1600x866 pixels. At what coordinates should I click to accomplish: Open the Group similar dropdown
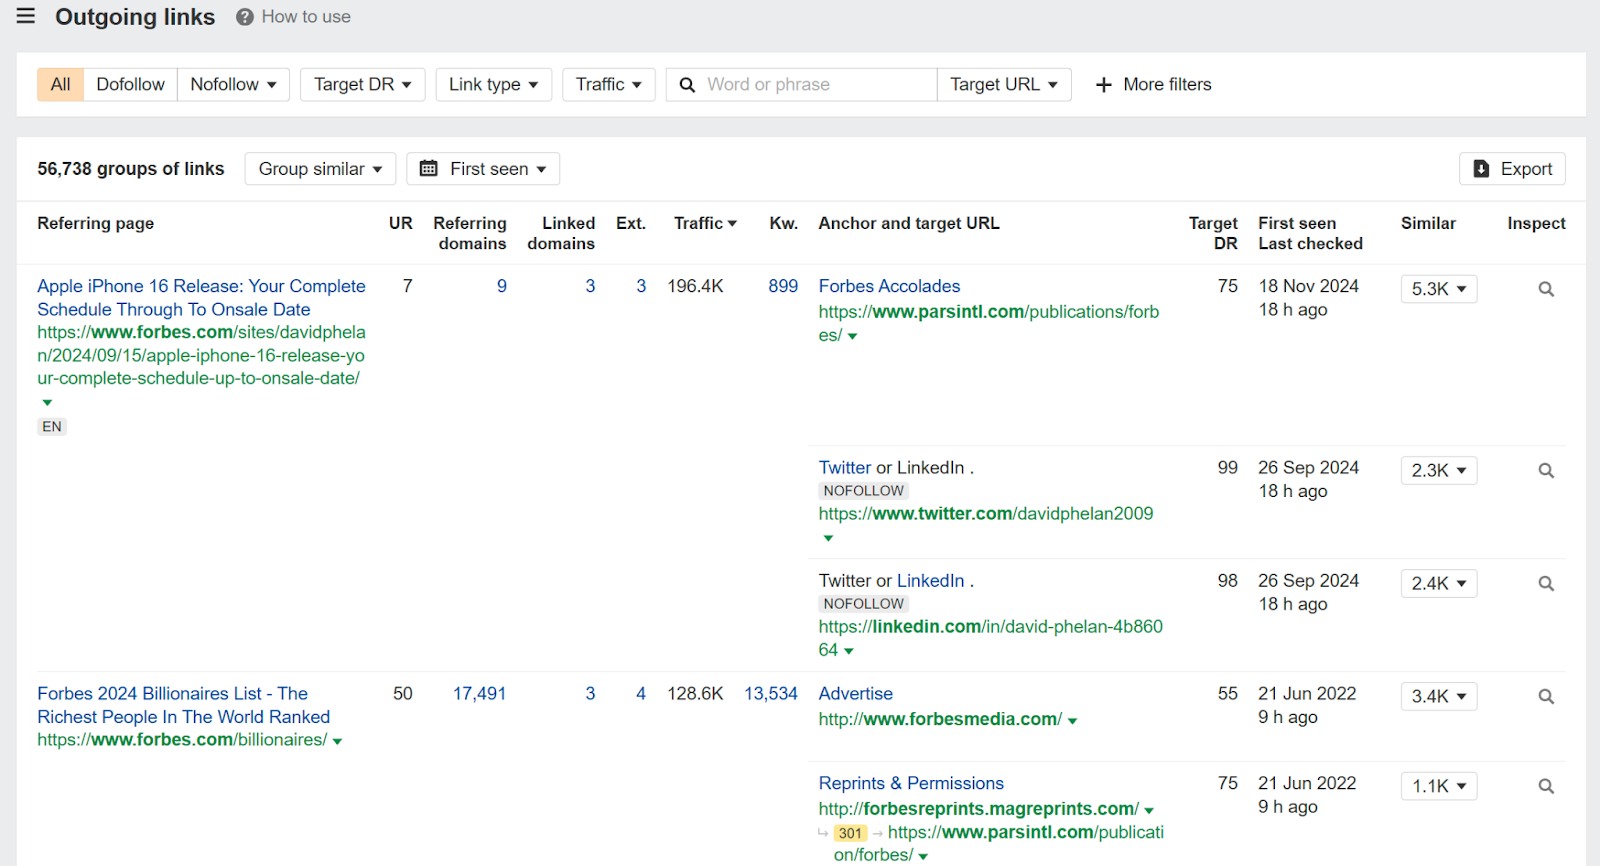pos(320,169)
